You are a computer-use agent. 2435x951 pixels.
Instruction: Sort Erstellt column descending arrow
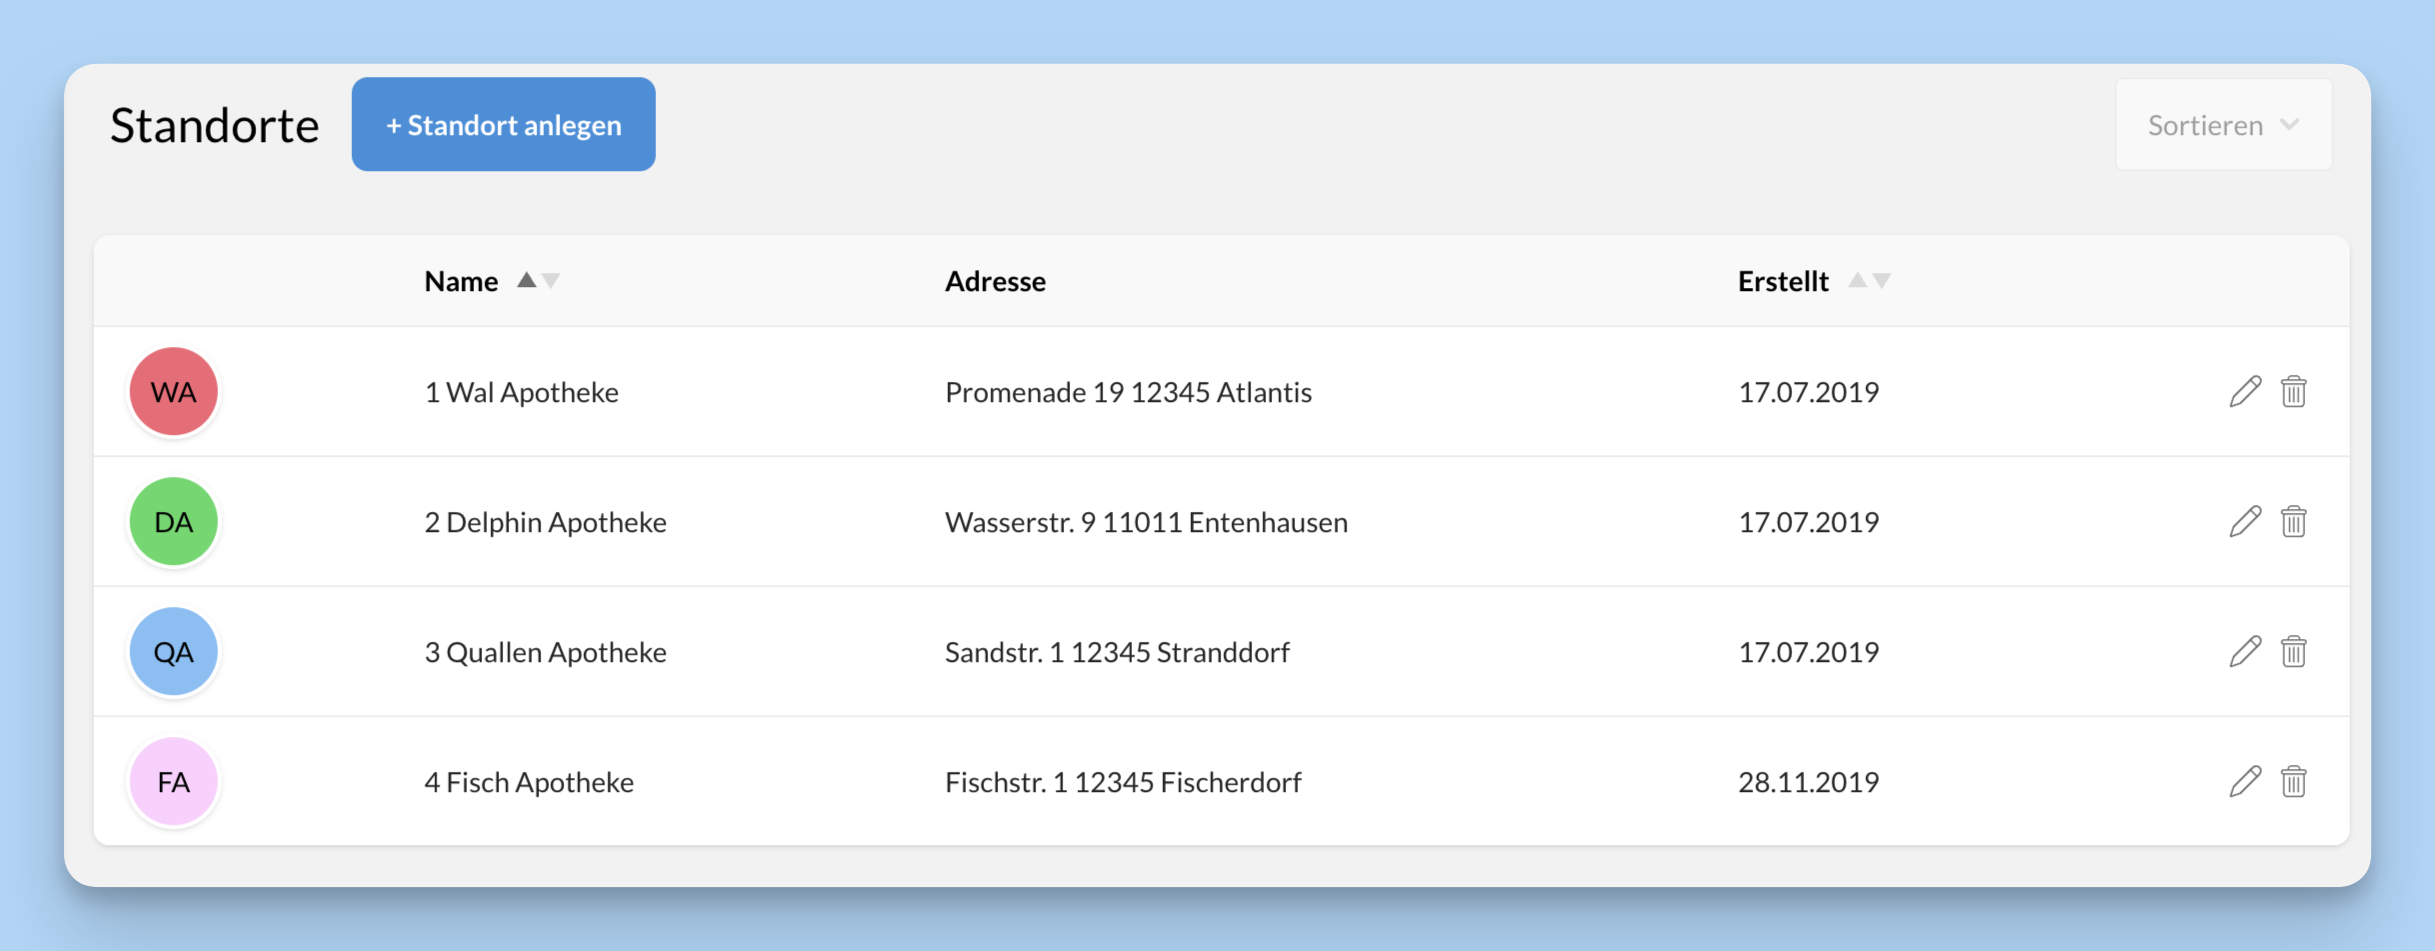(x=1882, y=281)
